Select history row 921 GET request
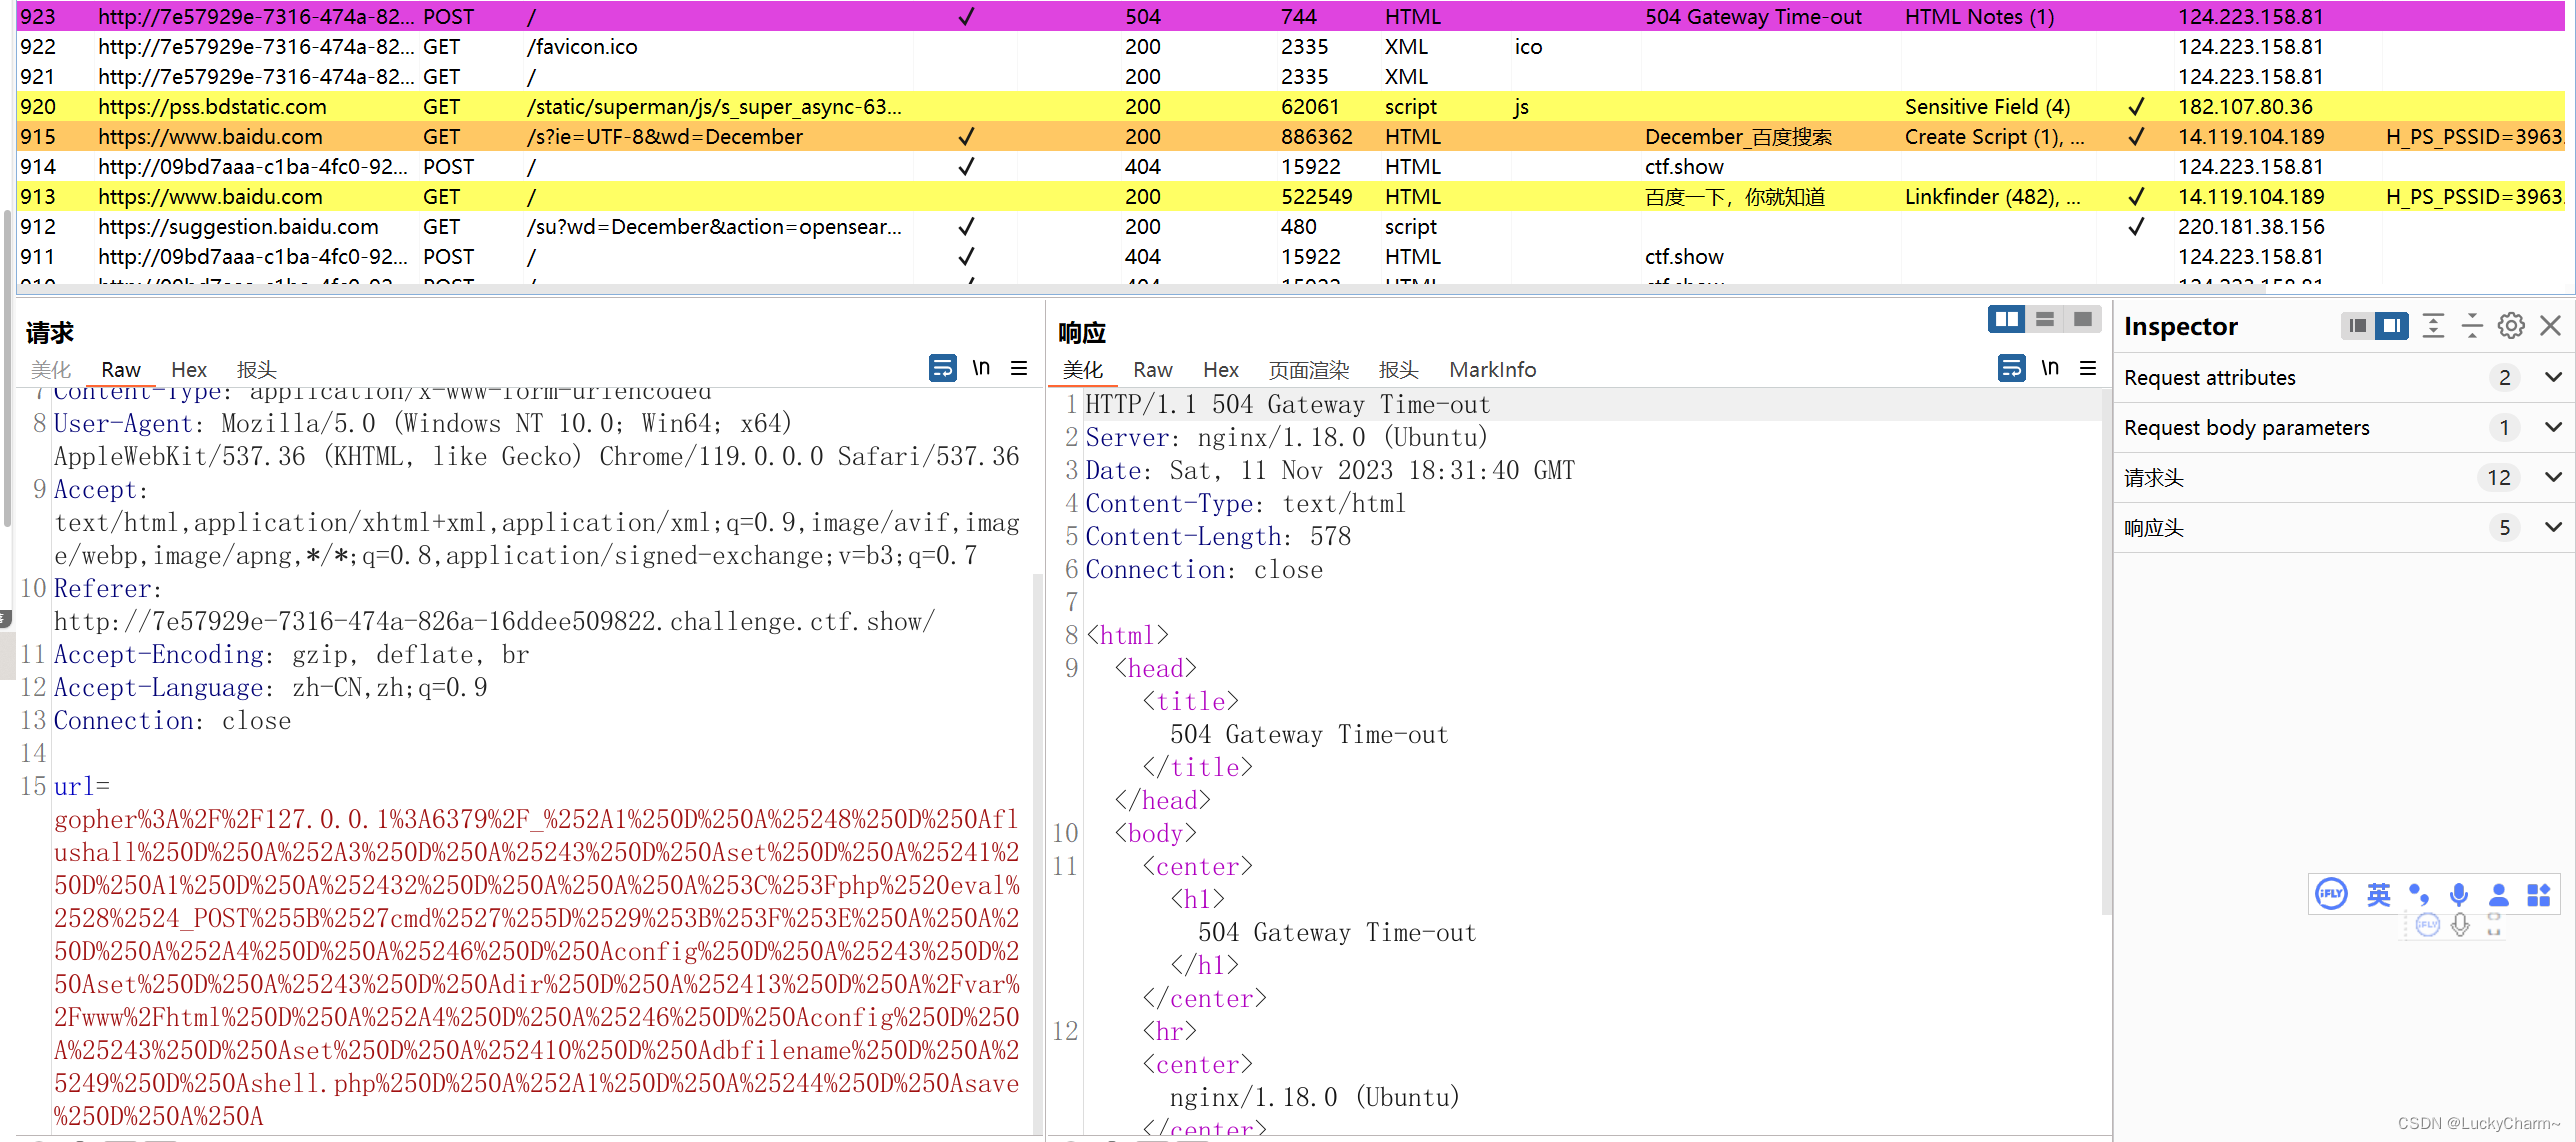 point(1291,76)
